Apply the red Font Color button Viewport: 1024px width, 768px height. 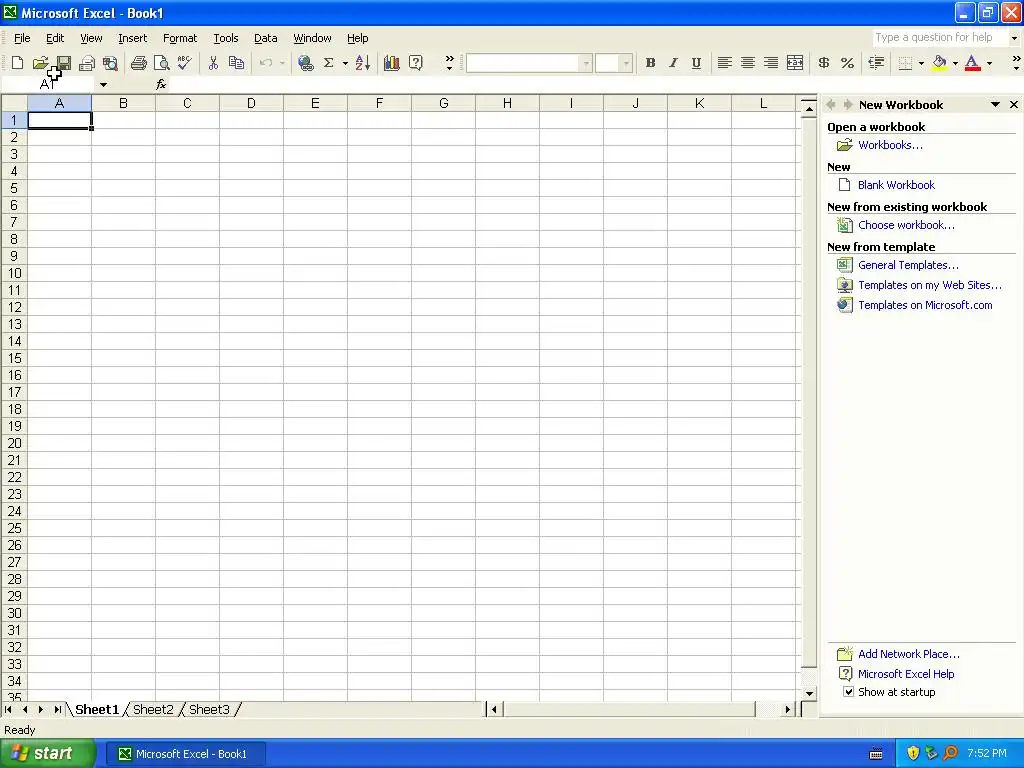[973, 63]
